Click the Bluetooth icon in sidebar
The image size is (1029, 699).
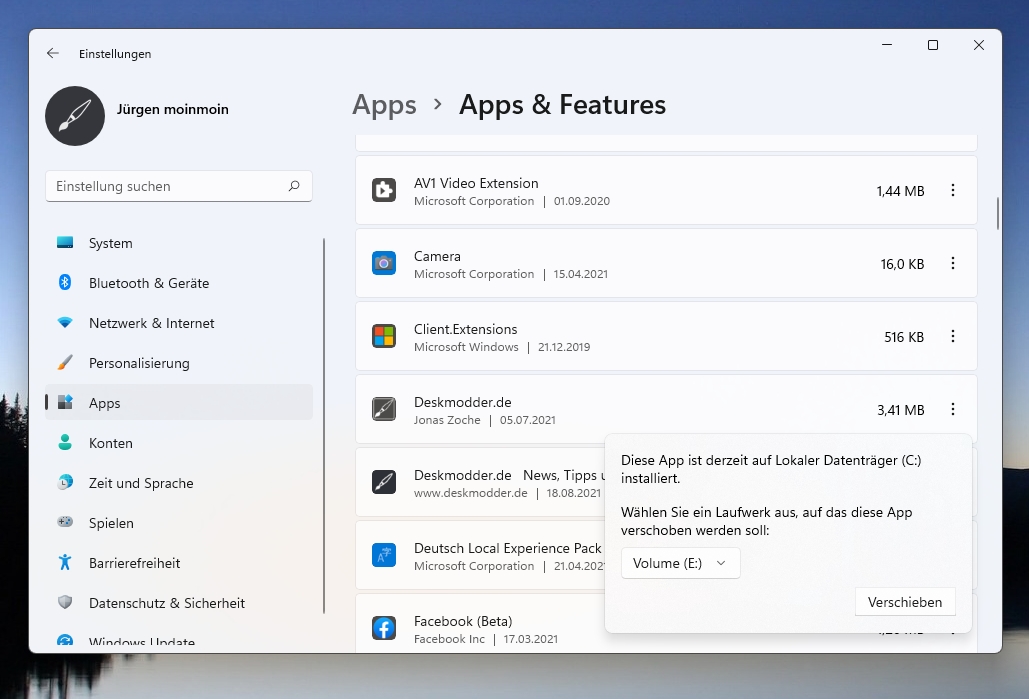[x=65, y=282]
